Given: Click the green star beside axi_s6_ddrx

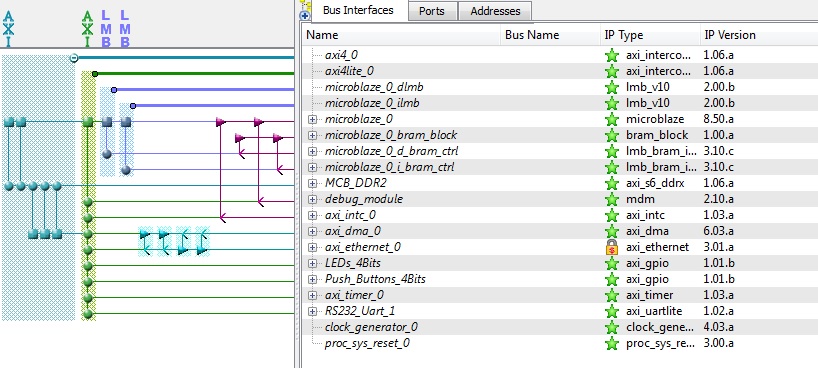Looking at the screenshot, I should pos(612,183).
